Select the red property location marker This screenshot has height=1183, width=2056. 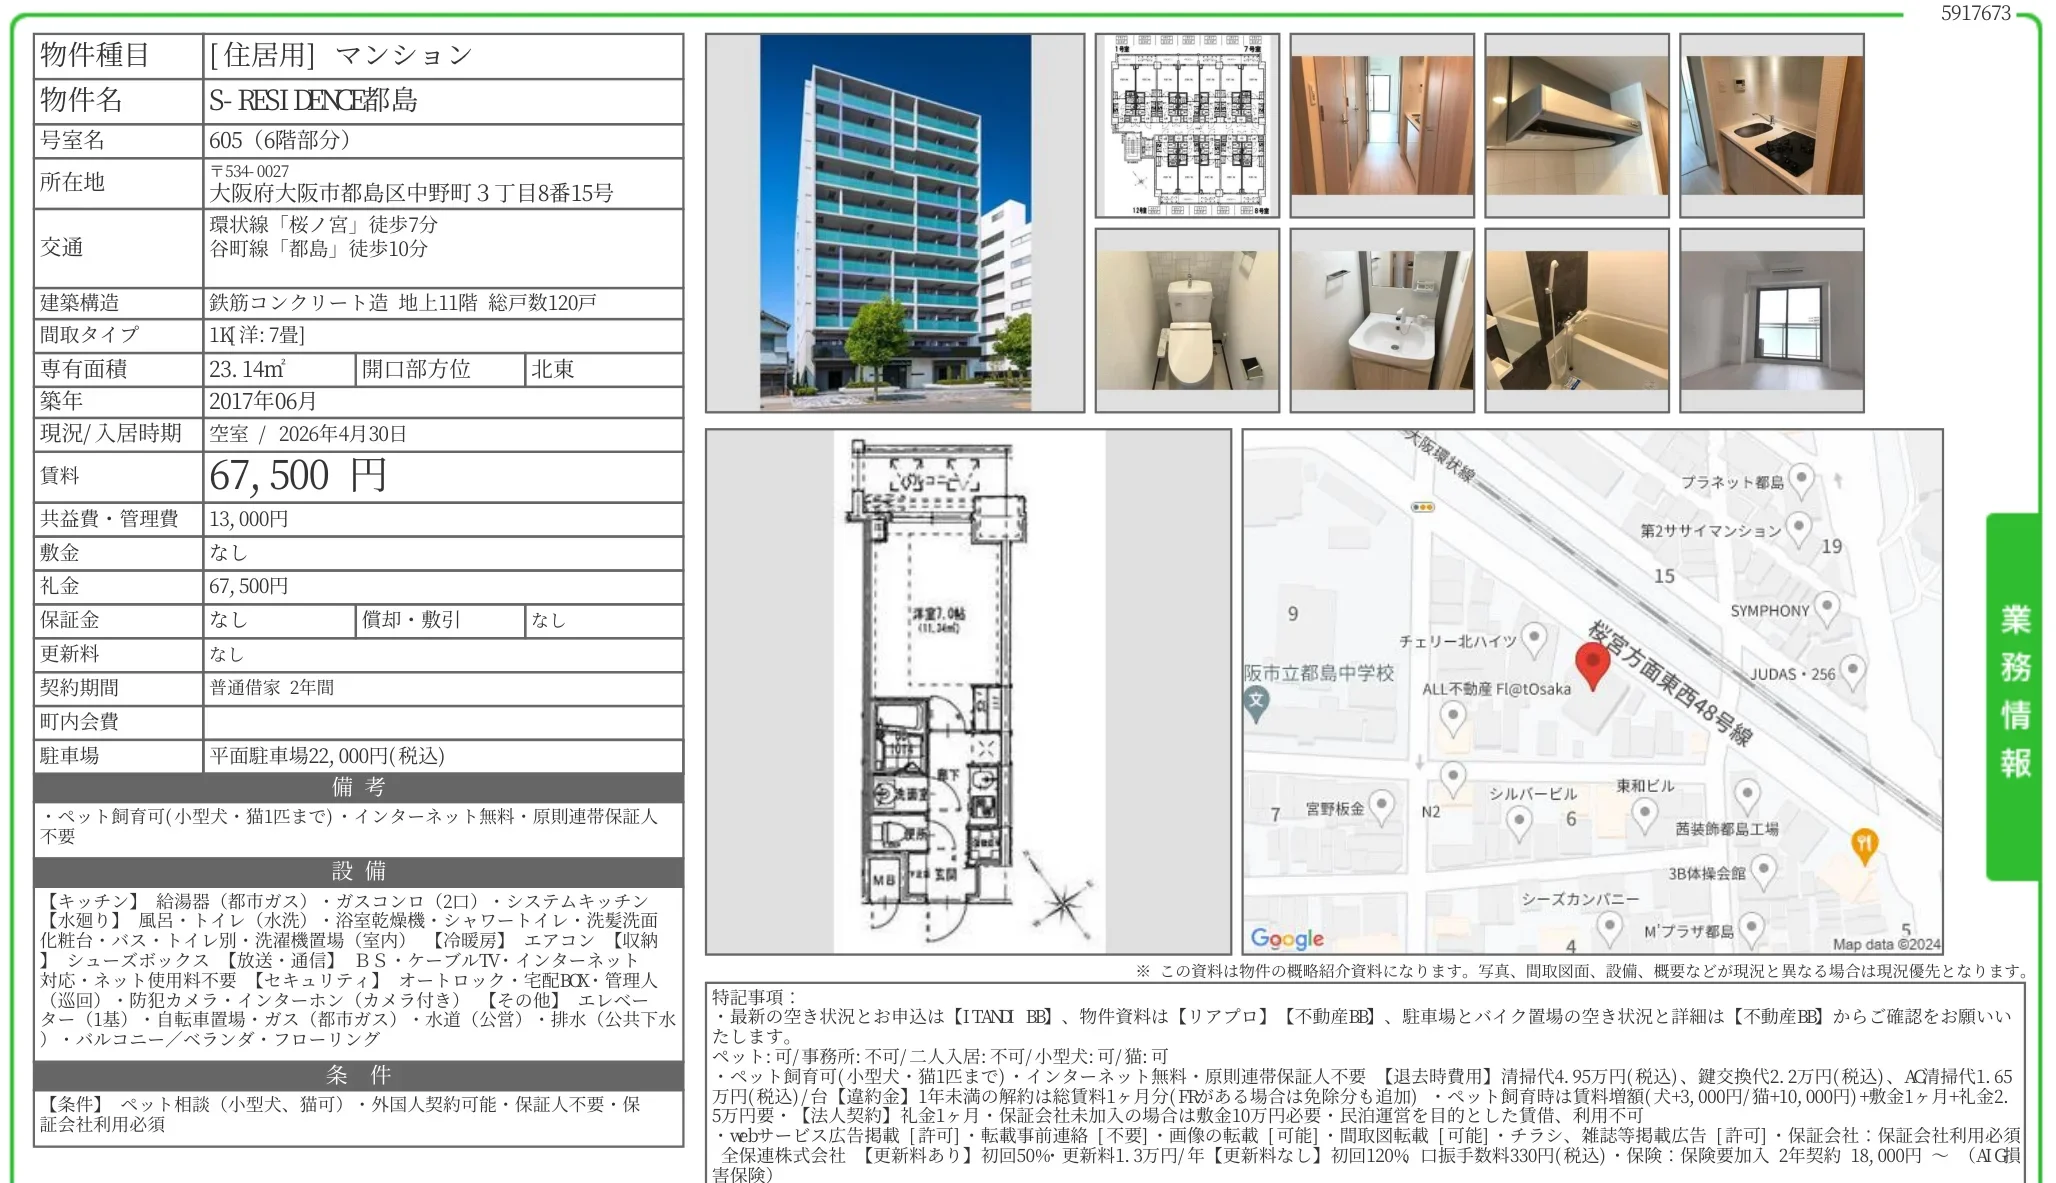1594,660
